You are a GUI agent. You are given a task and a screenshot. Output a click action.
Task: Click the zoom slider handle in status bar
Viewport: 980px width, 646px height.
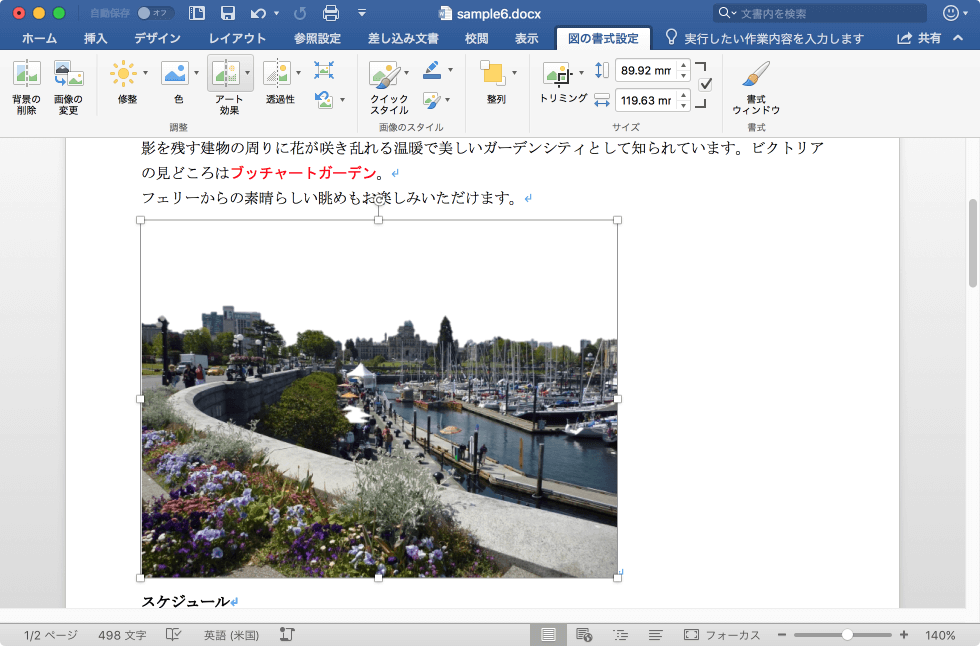click(x=847, y=635)
